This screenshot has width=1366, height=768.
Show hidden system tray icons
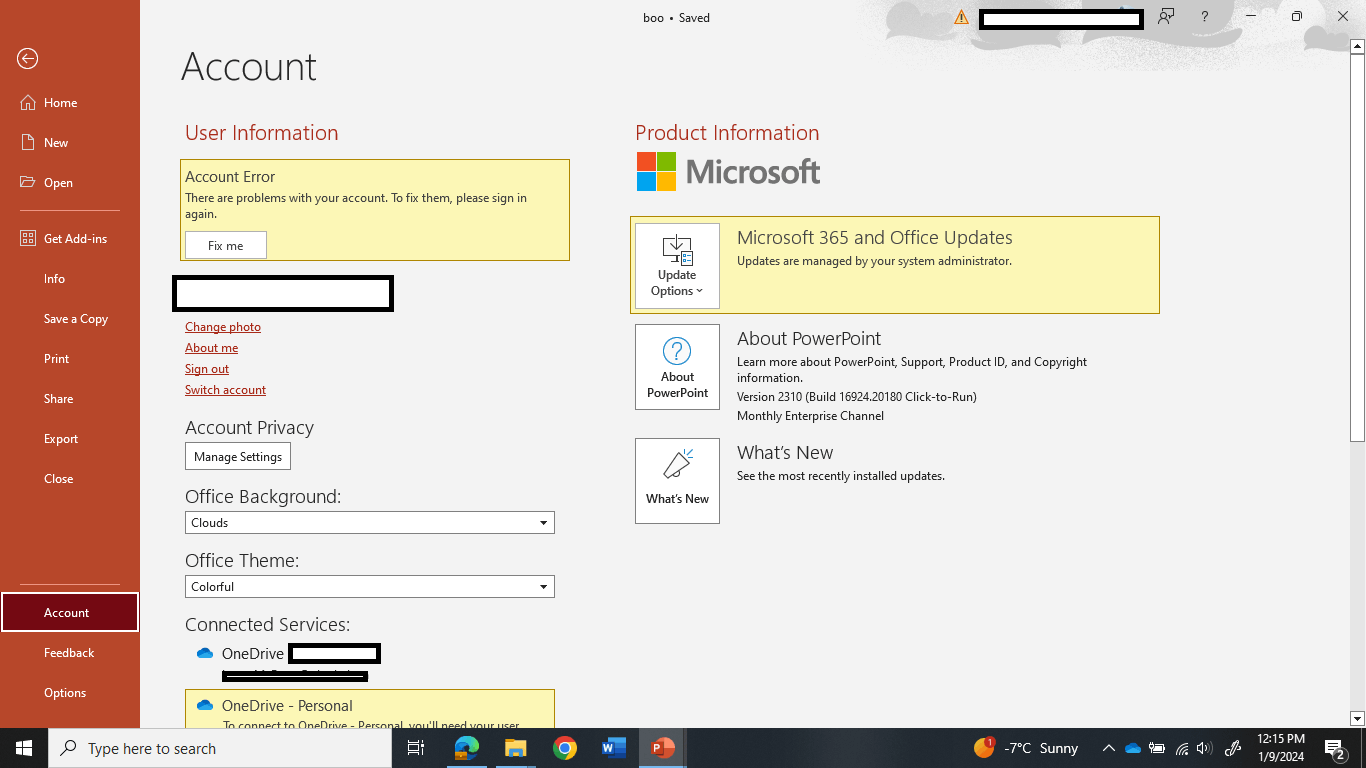click(x=1108, y=748)
